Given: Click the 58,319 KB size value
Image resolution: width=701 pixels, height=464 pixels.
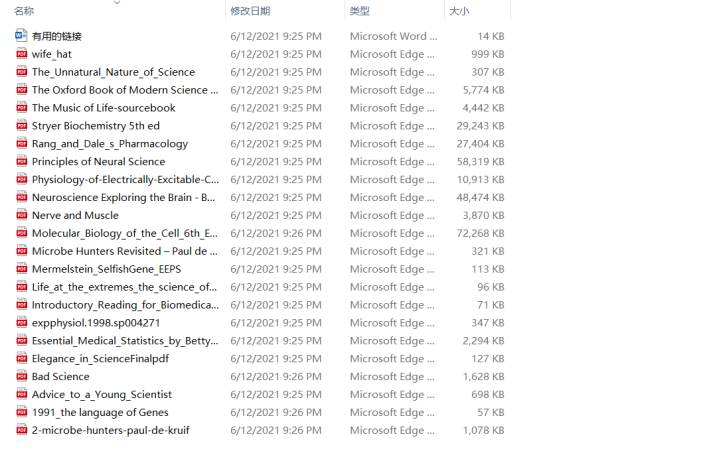Looking at the screenshot, I should tap(480, 161).
